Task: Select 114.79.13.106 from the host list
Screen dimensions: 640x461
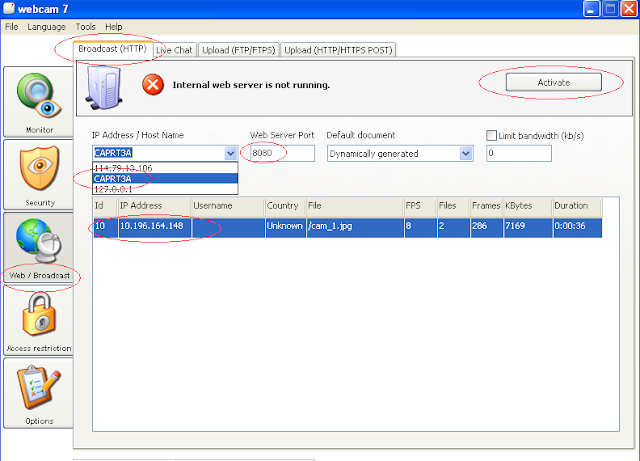Action: pyautogui.click(x=165, y=168)
